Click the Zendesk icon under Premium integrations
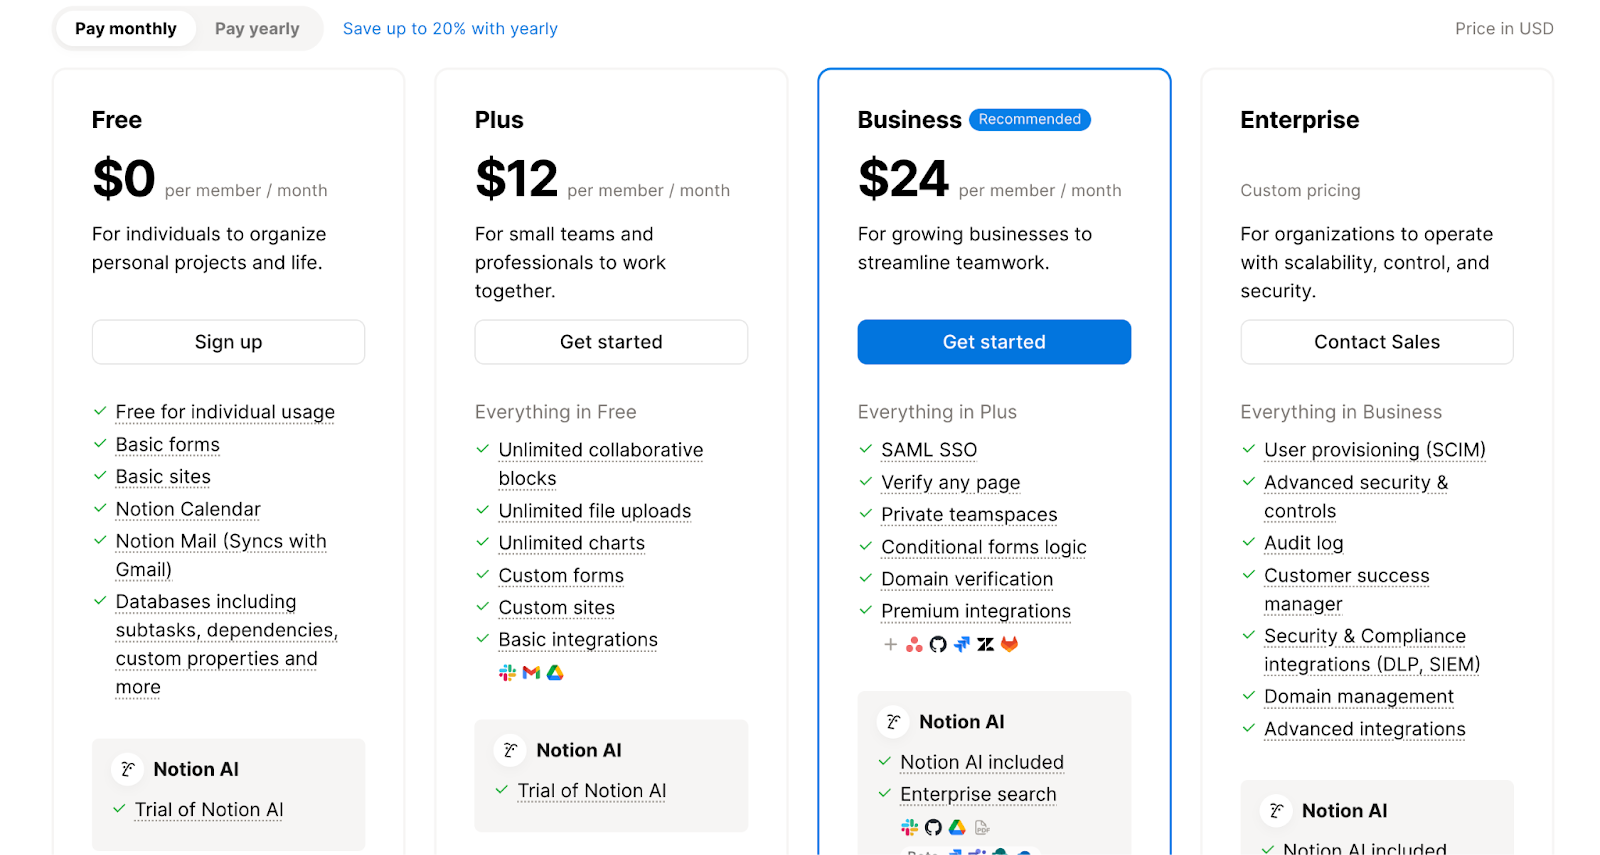The image size is (1600, 855). [x=985, y=645]
